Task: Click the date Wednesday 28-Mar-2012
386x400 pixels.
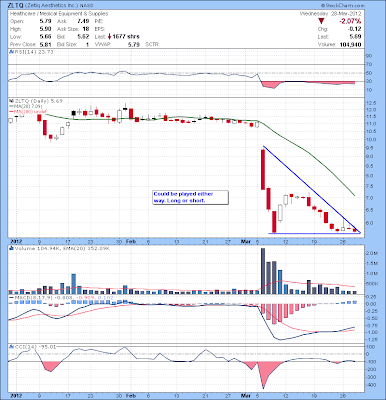Action: [x=331, y=14]
